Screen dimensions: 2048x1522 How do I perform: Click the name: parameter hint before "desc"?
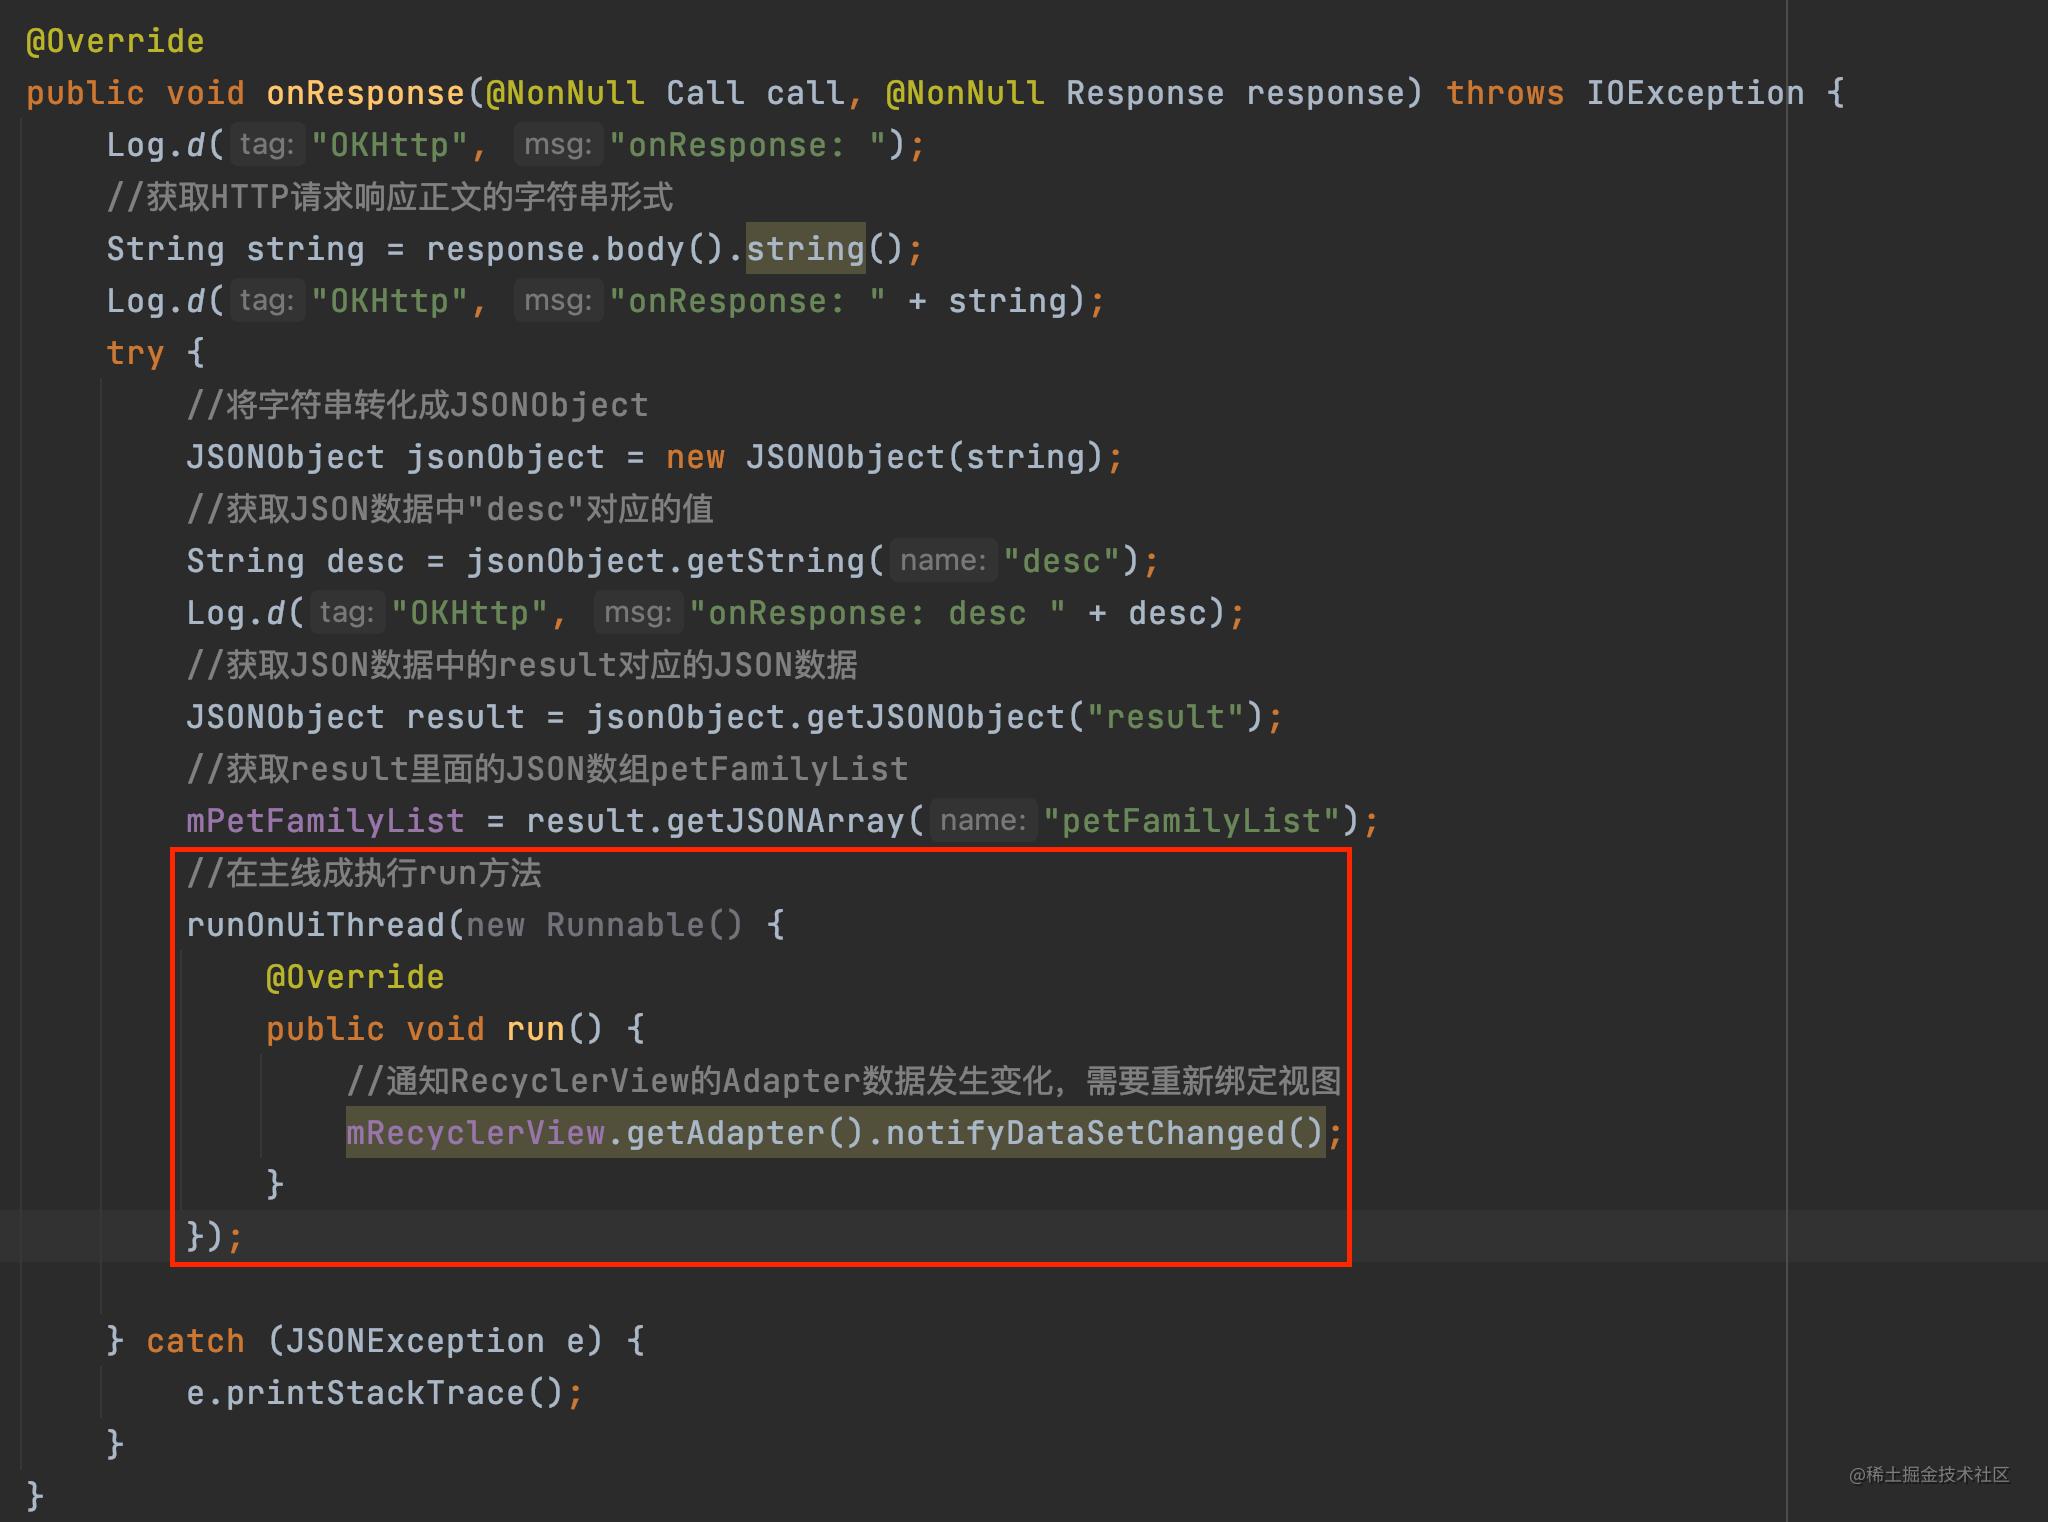point(943,561)
